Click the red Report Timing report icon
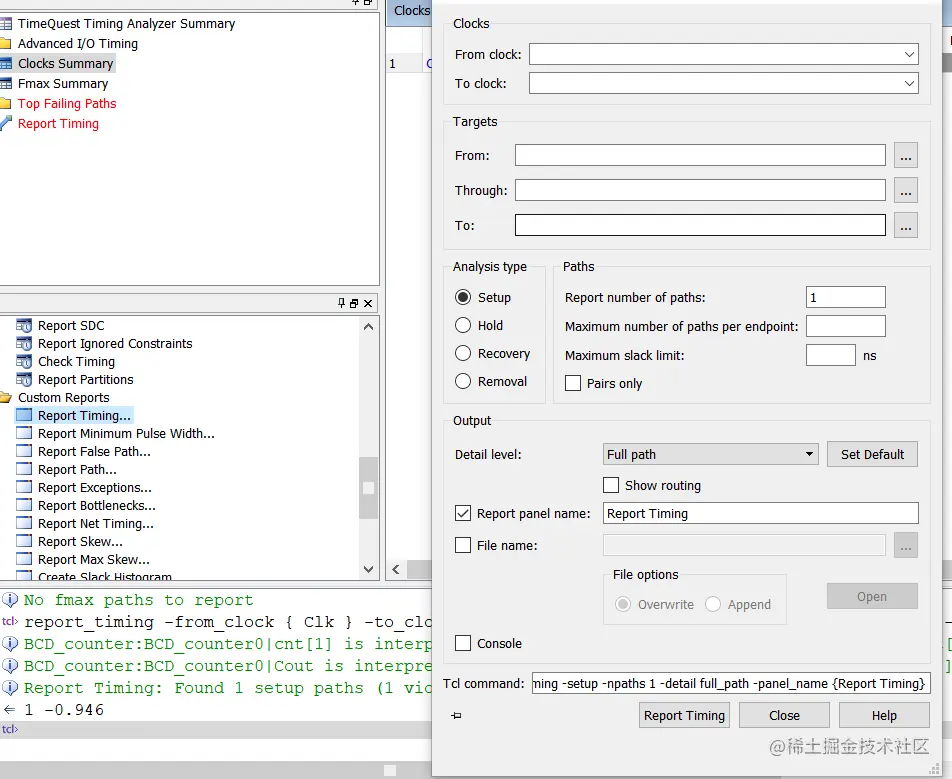 click(x=5, y=124)
